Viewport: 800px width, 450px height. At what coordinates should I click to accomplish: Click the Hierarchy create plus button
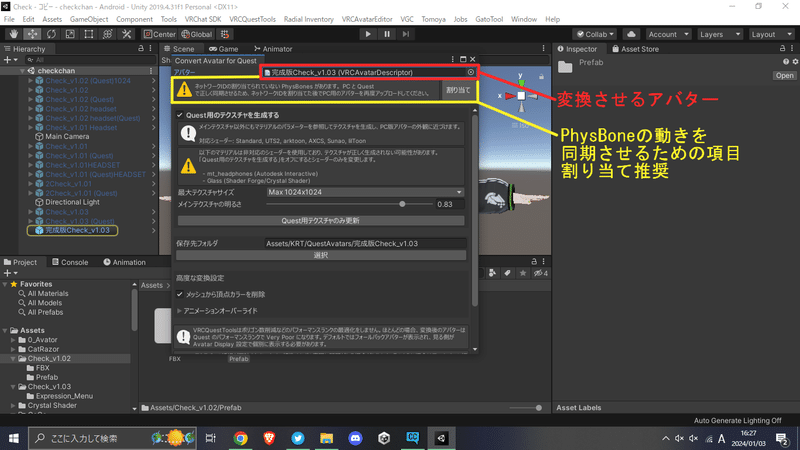tap(10, 60)
